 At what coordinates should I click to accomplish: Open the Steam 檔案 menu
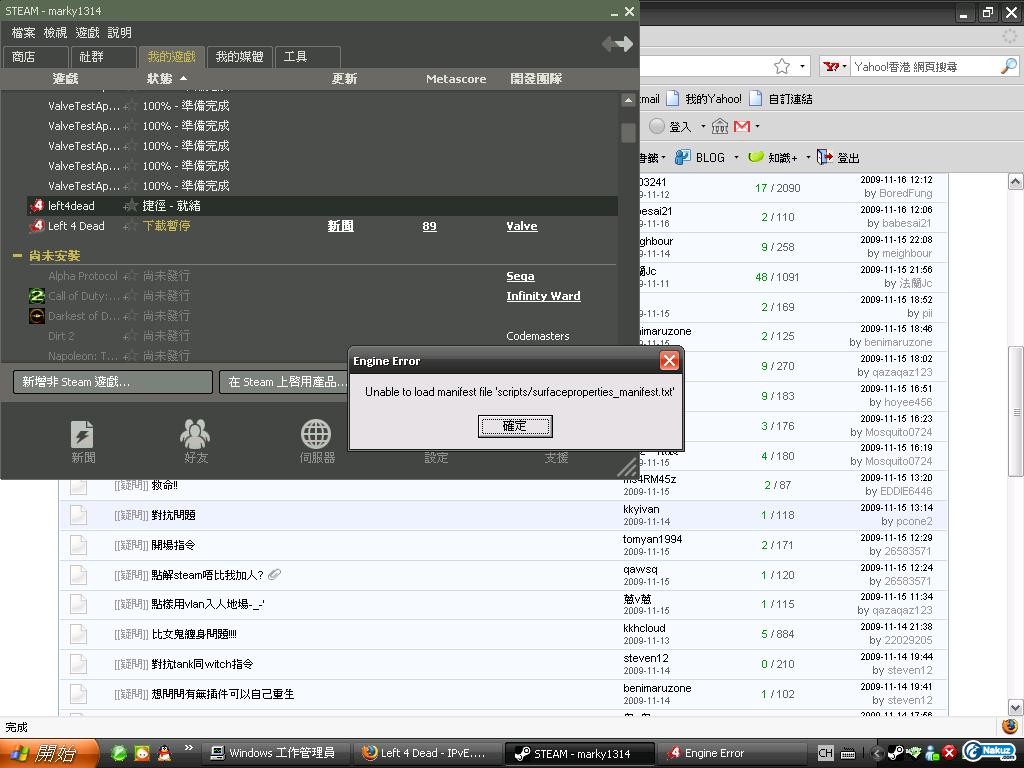coord(24,33)
